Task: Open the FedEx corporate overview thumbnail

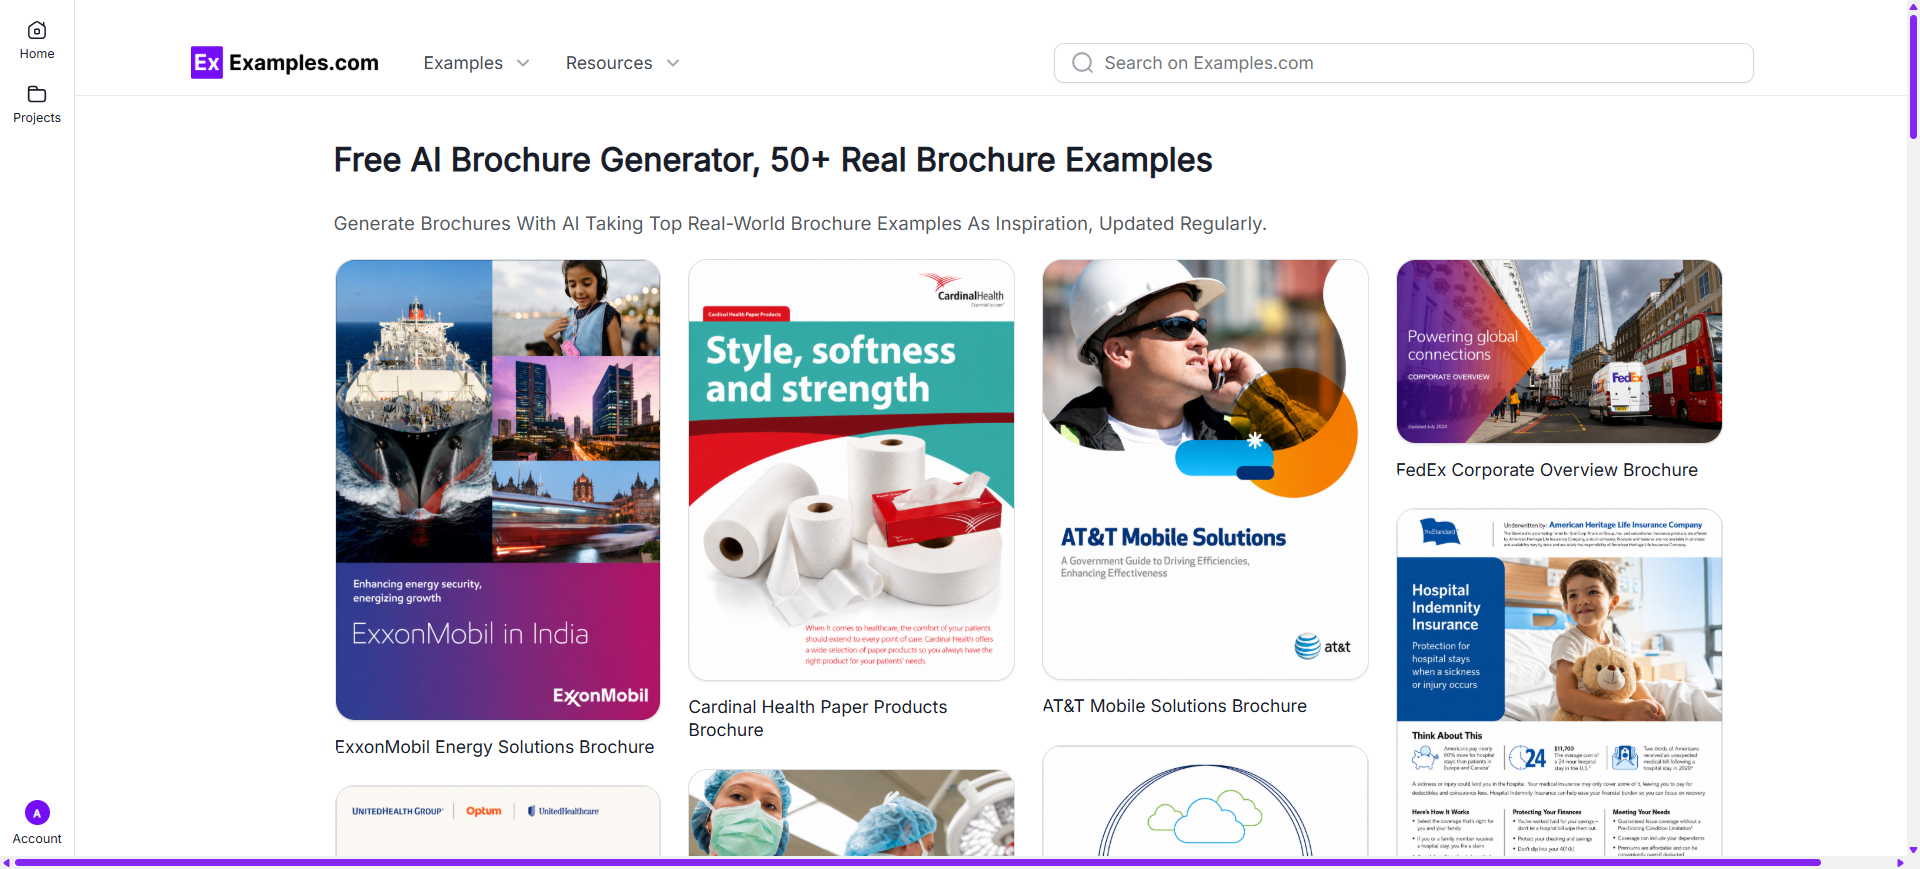Action: pyautogui.click(x=1559, y=351)
